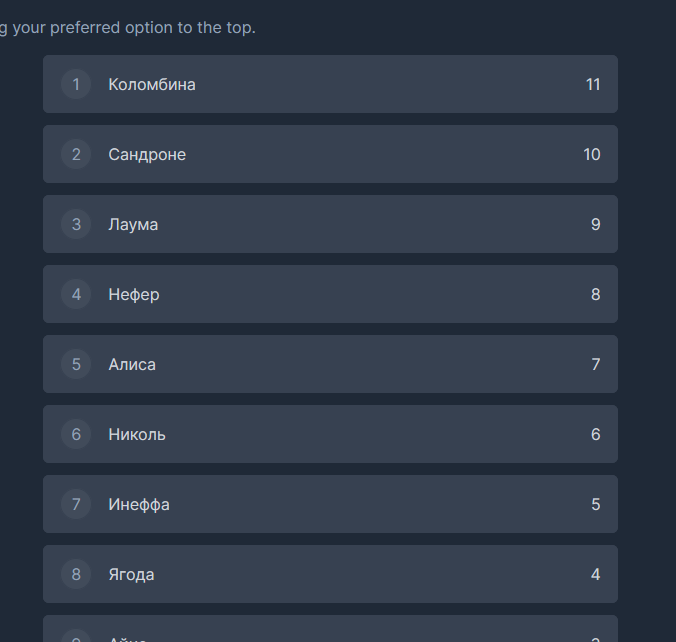The height and width of the screenshot is (642, 676).
Task: Click the rank 8 number badge
Action: pos(76,574)
